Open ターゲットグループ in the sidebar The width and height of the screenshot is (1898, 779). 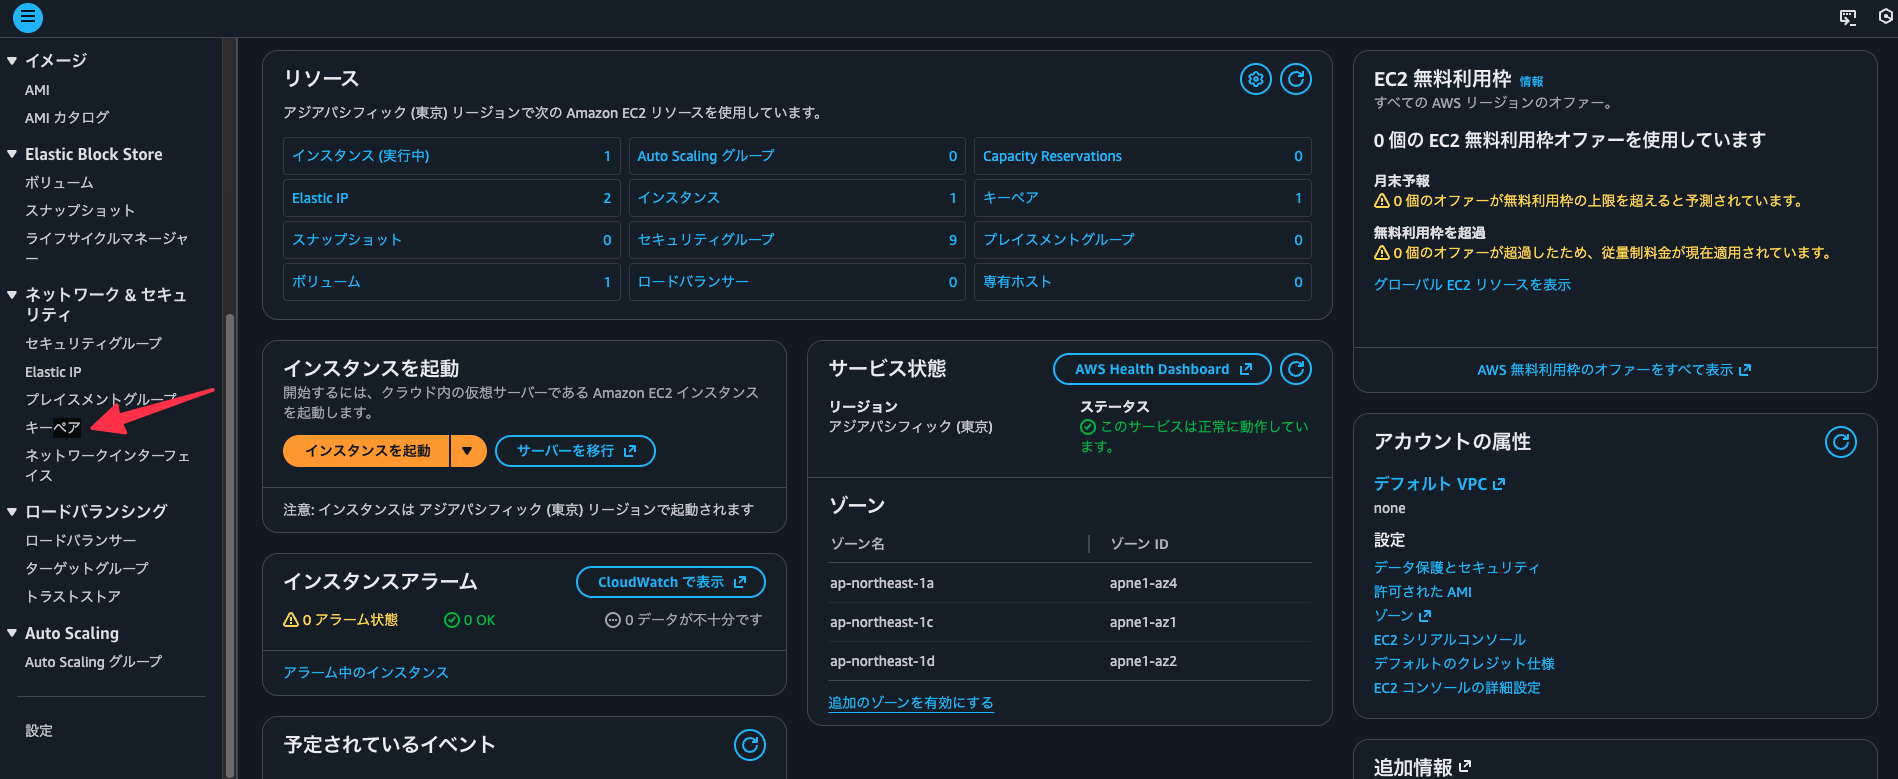(86, 569)
